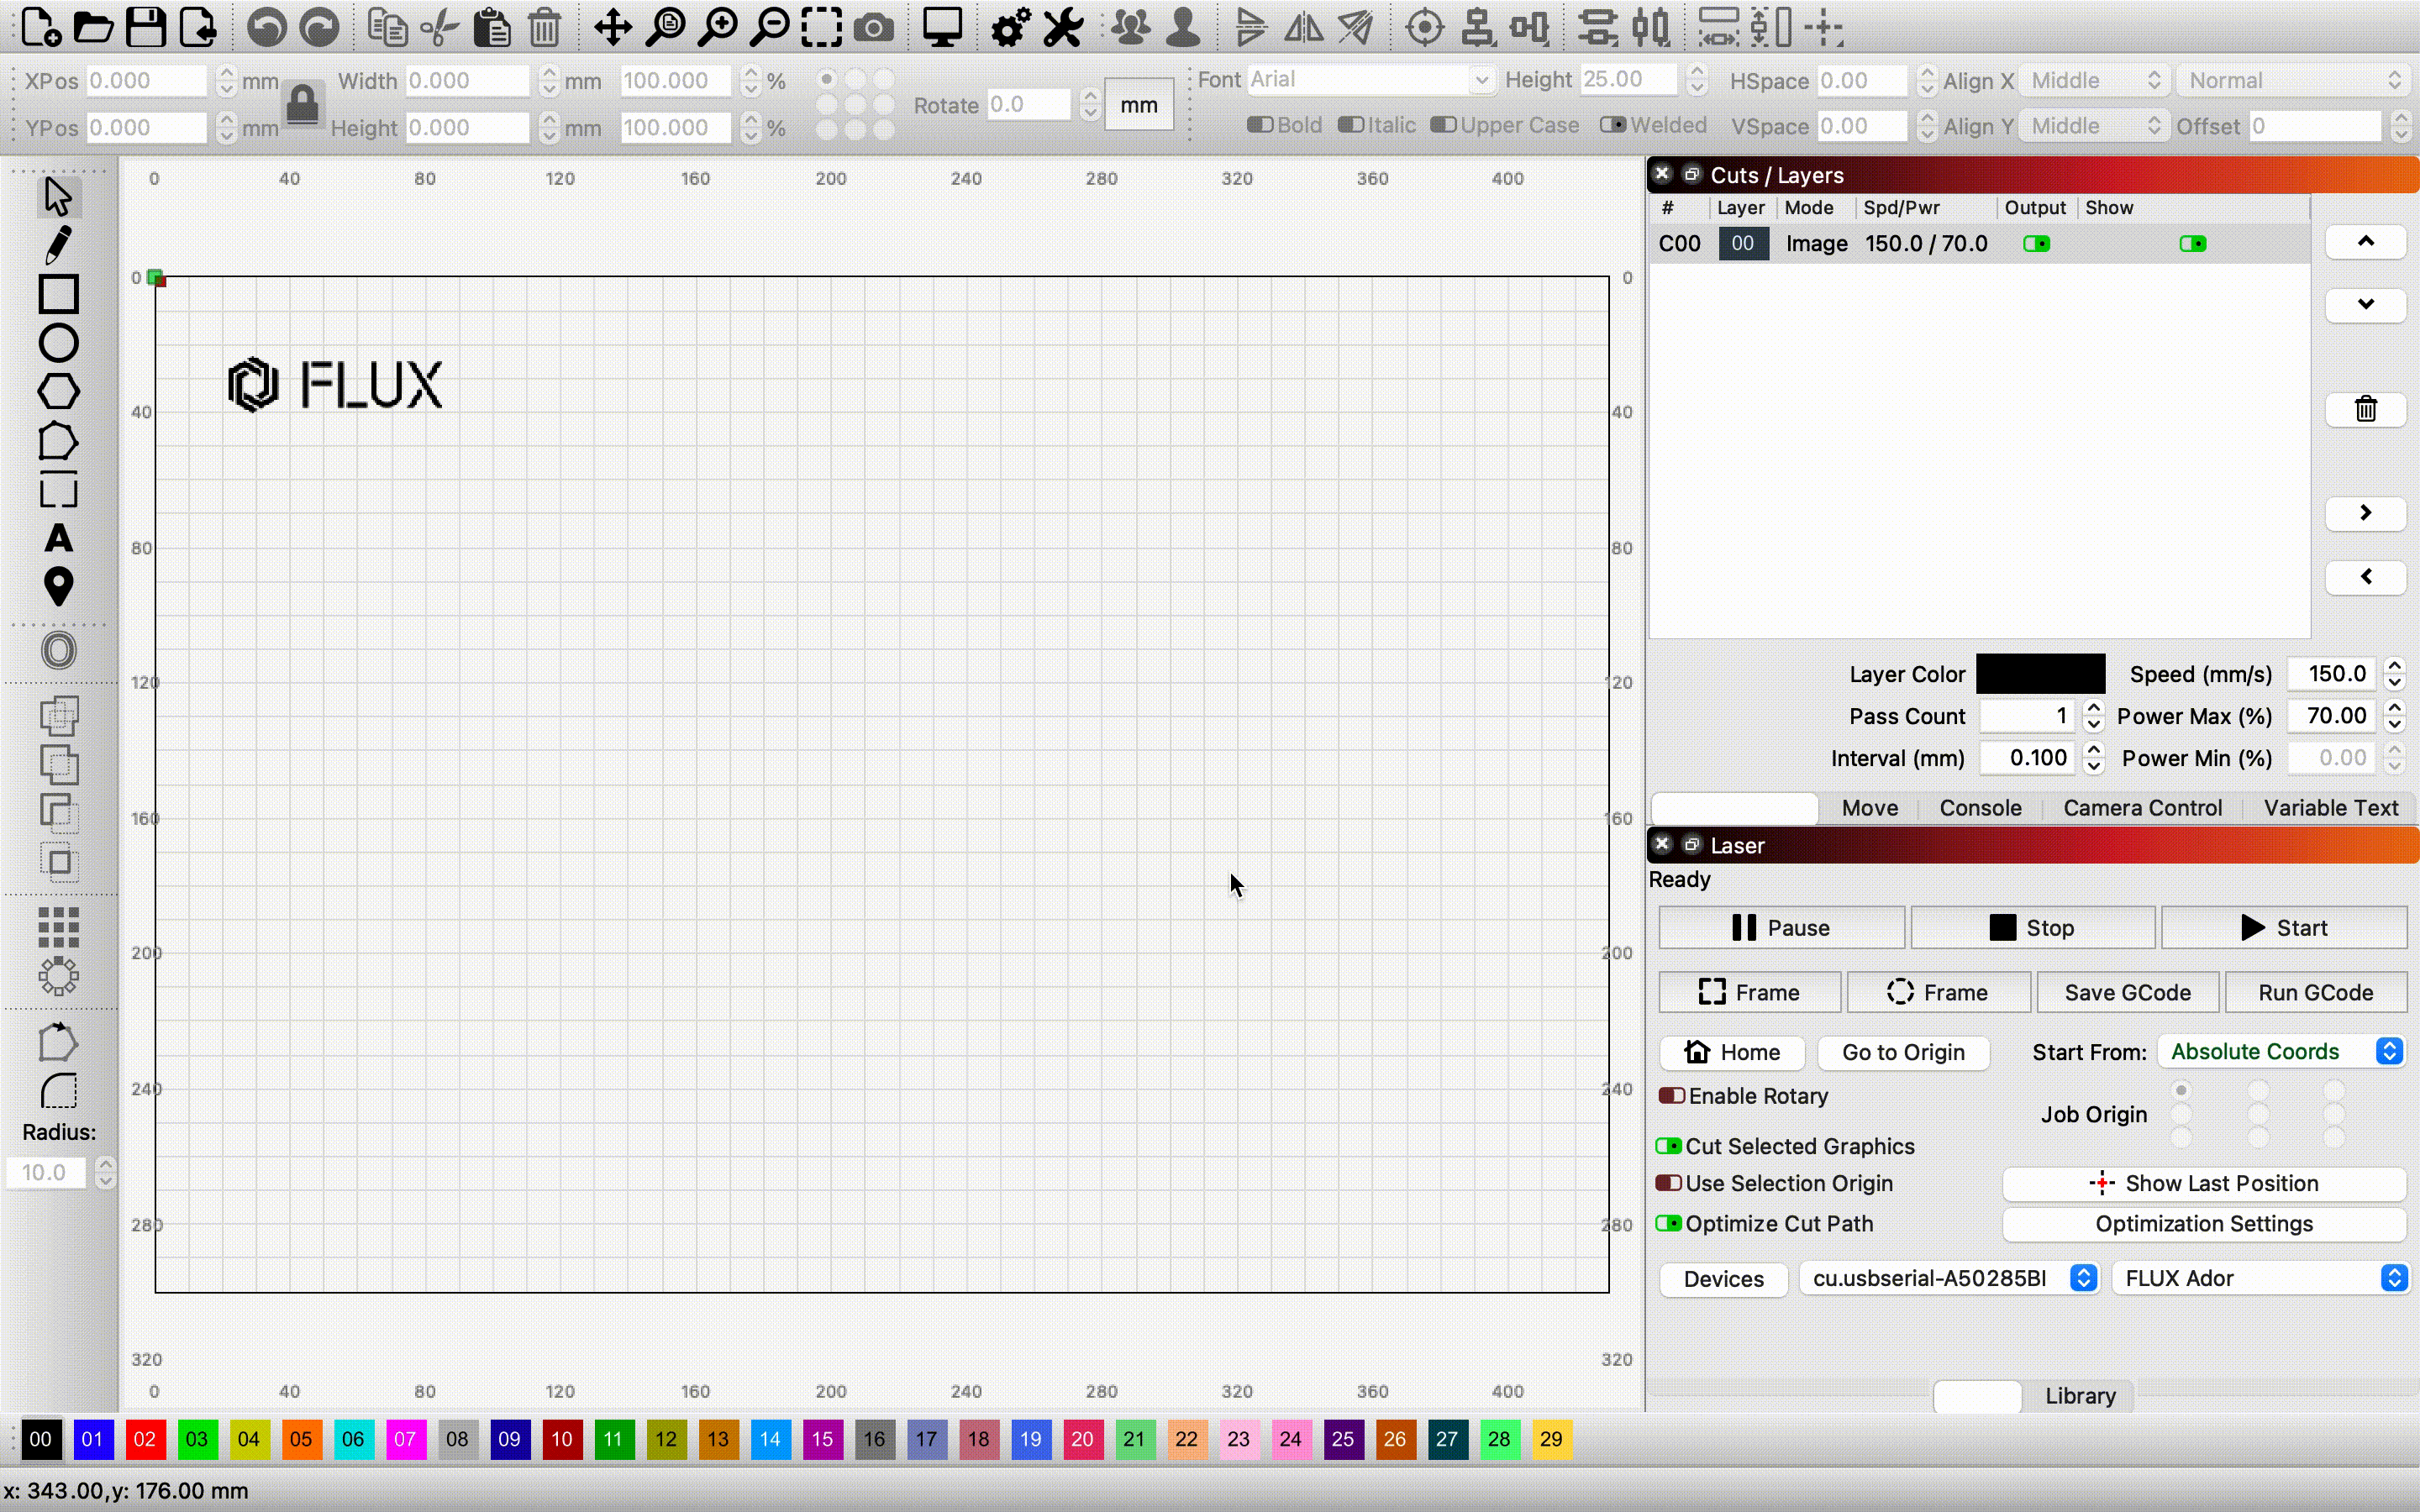Toggle Output switch for layer C00
The image size is (2420, 1512).
click(2036, 244)
